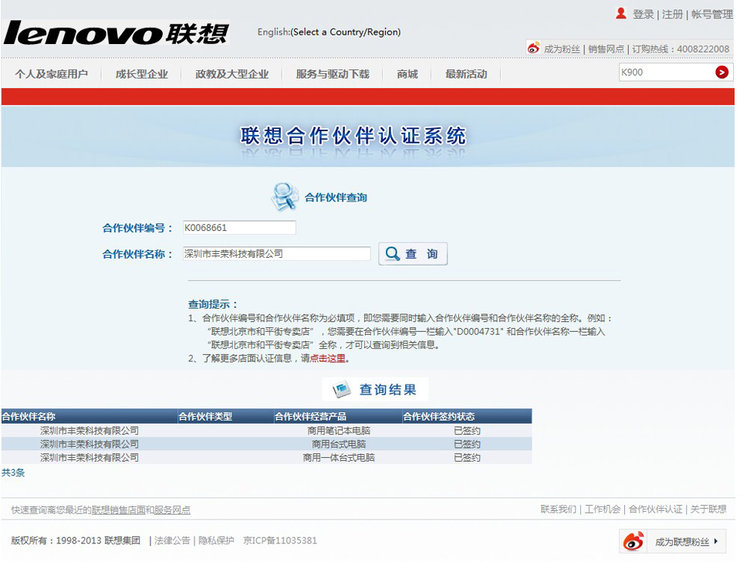750x562 pixels.
Task: Open the 成长型企业 menu
Action: (142, 74)
